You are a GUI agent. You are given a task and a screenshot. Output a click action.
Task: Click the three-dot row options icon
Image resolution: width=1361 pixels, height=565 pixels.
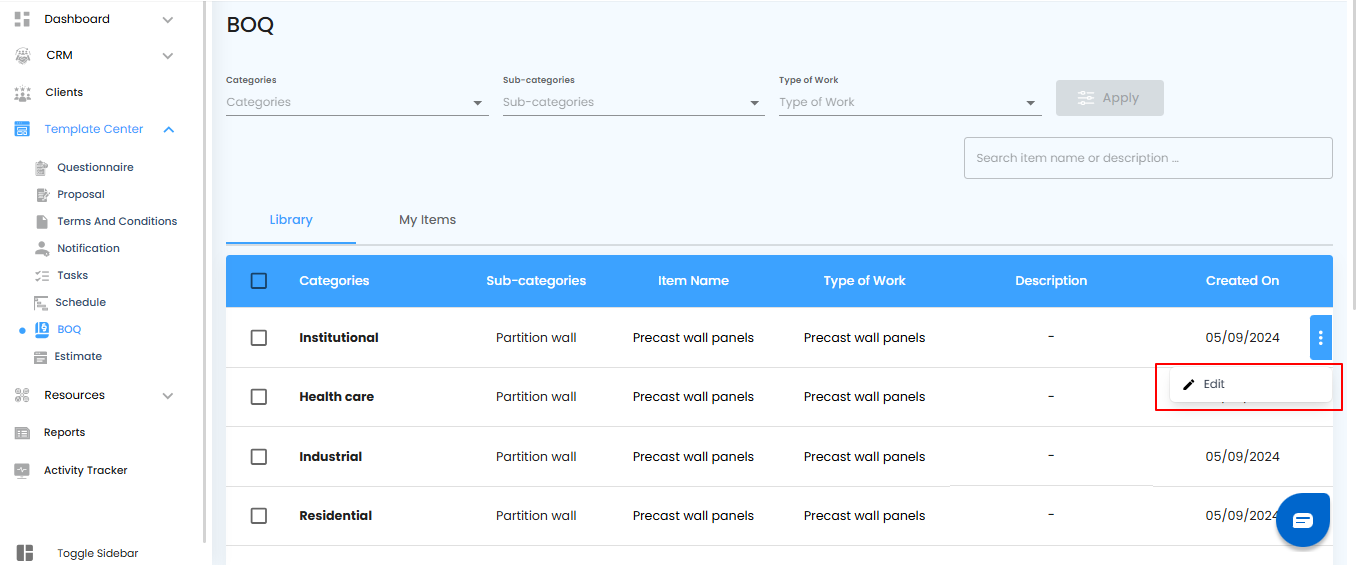(x=1320, y=338)
